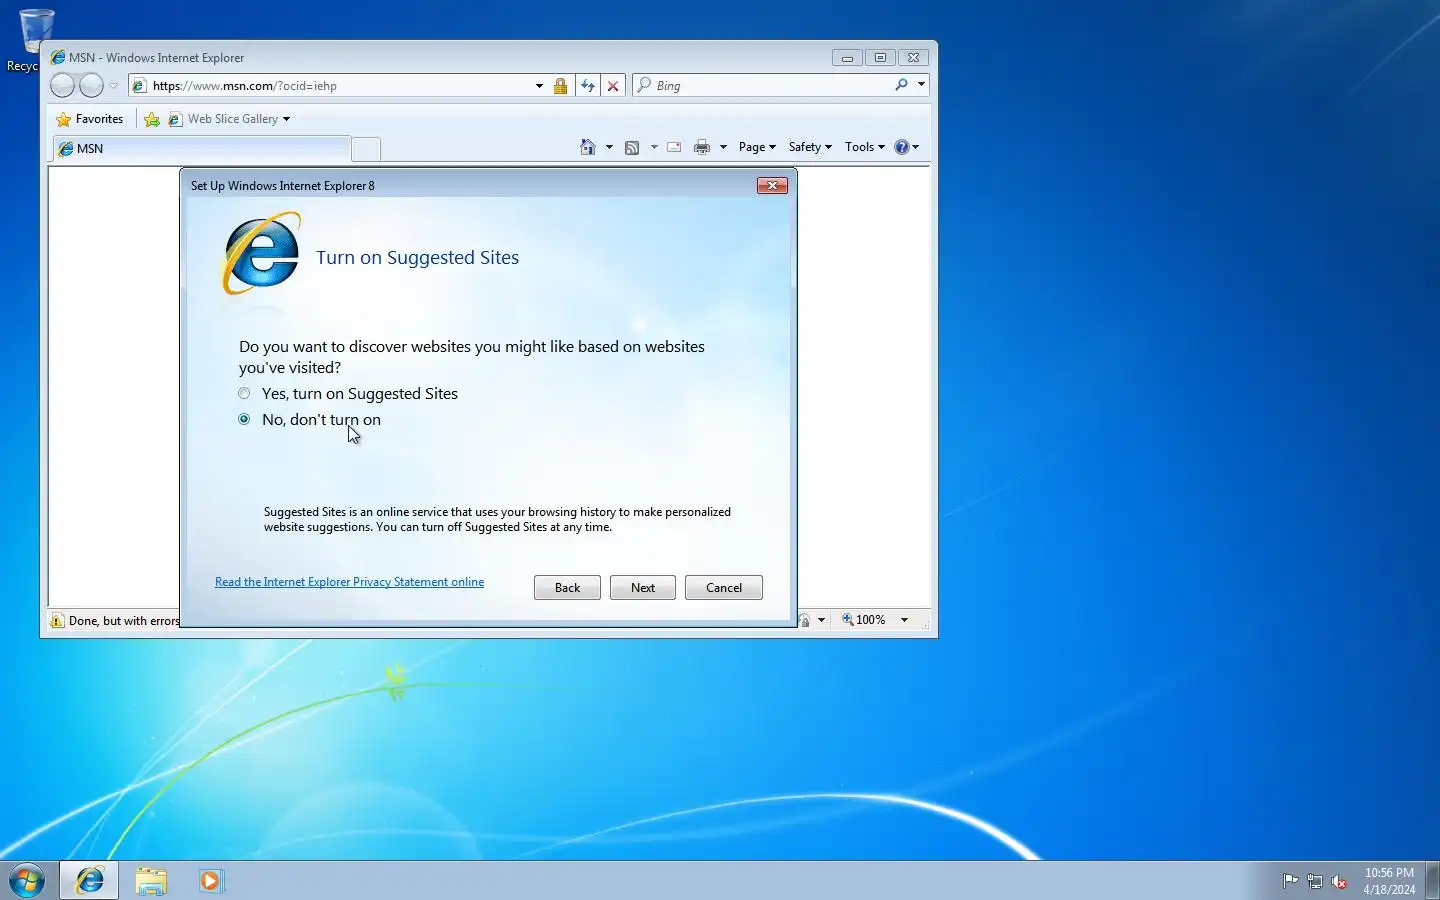Click the zoom level 100% button

tap(864, 620)
